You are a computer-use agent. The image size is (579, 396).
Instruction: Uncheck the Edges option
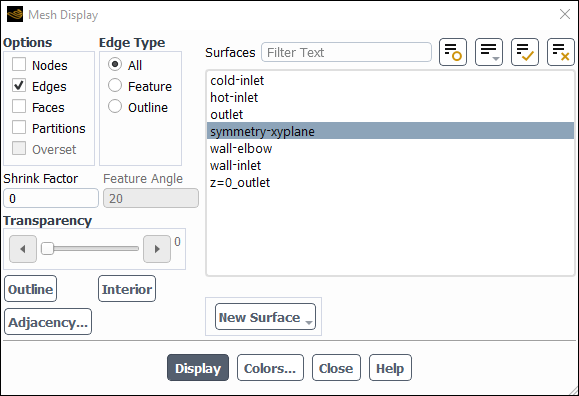(19, 85)
